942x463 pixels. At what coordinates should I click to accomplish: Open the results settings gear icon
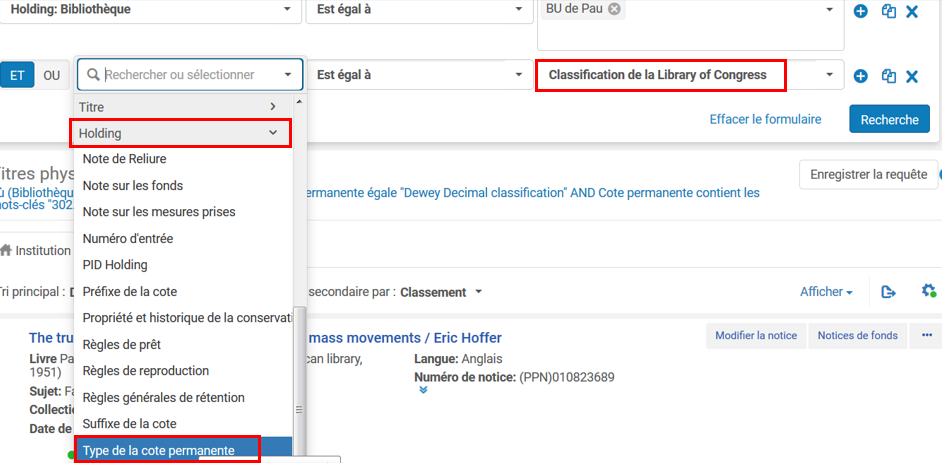[928, 291]
